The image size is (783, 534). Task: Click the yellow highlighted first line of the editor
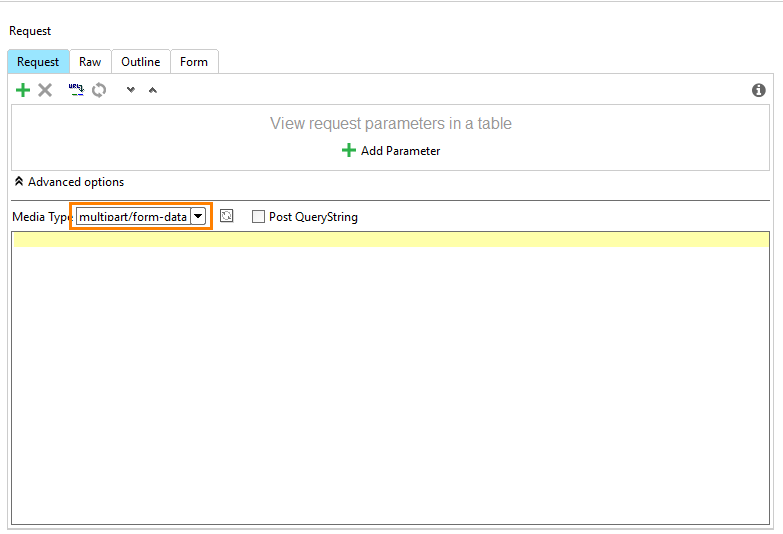point(391,240)
